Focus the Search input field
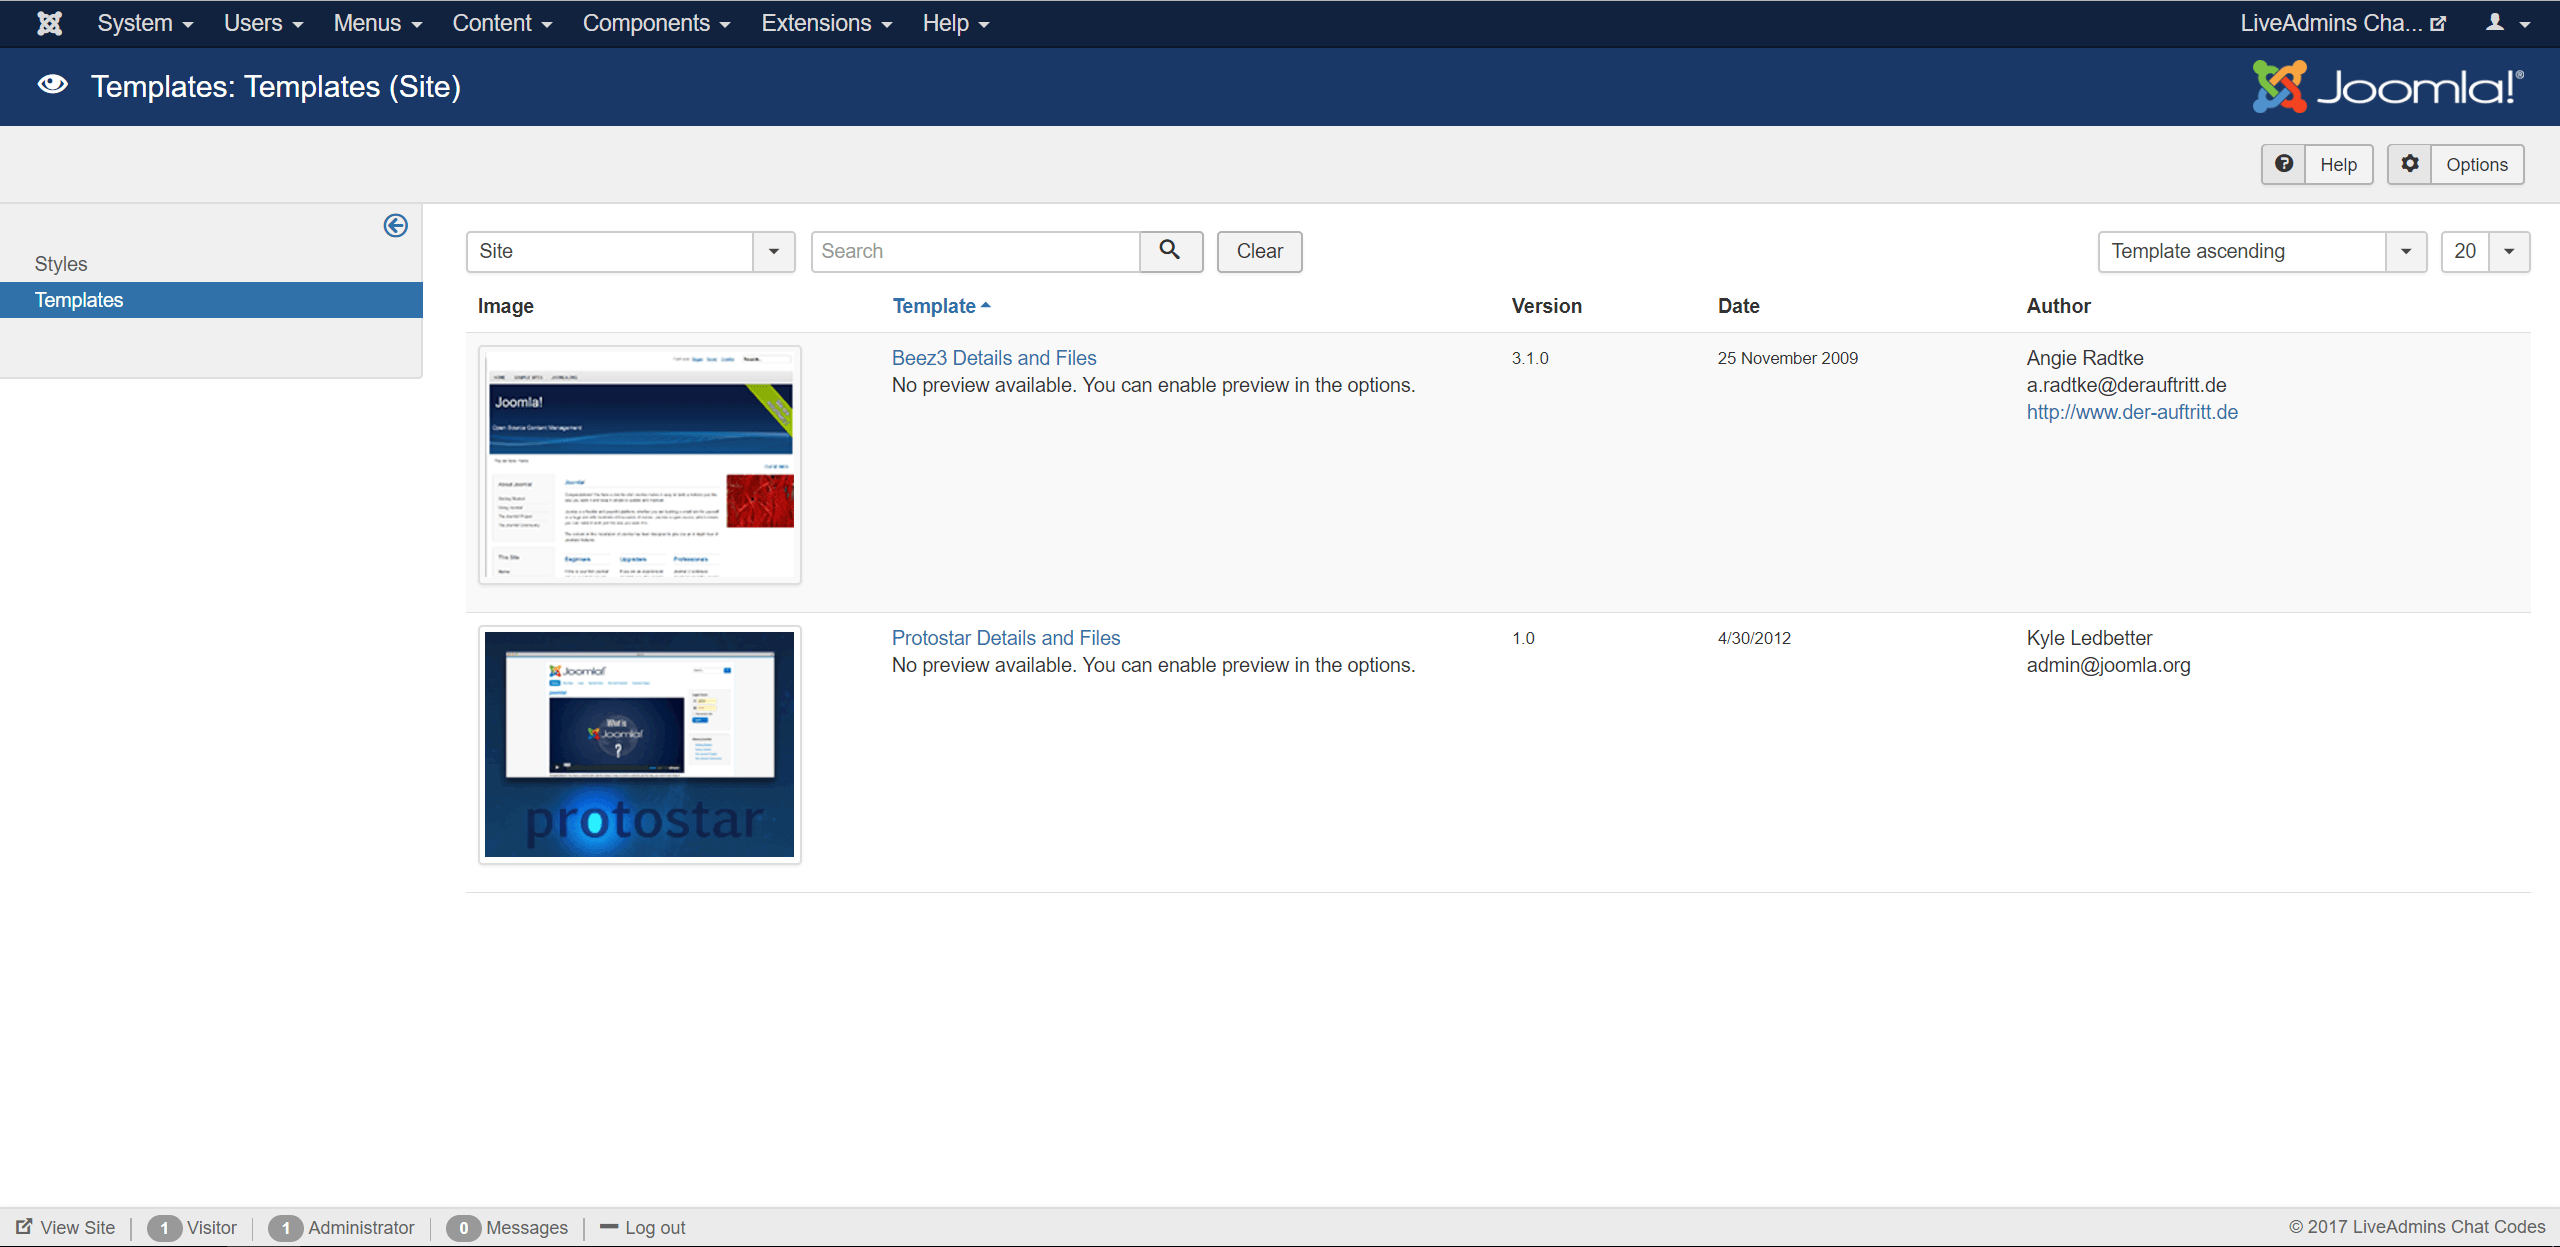This screenshot has width=2560, height=1247. [975, 251]
